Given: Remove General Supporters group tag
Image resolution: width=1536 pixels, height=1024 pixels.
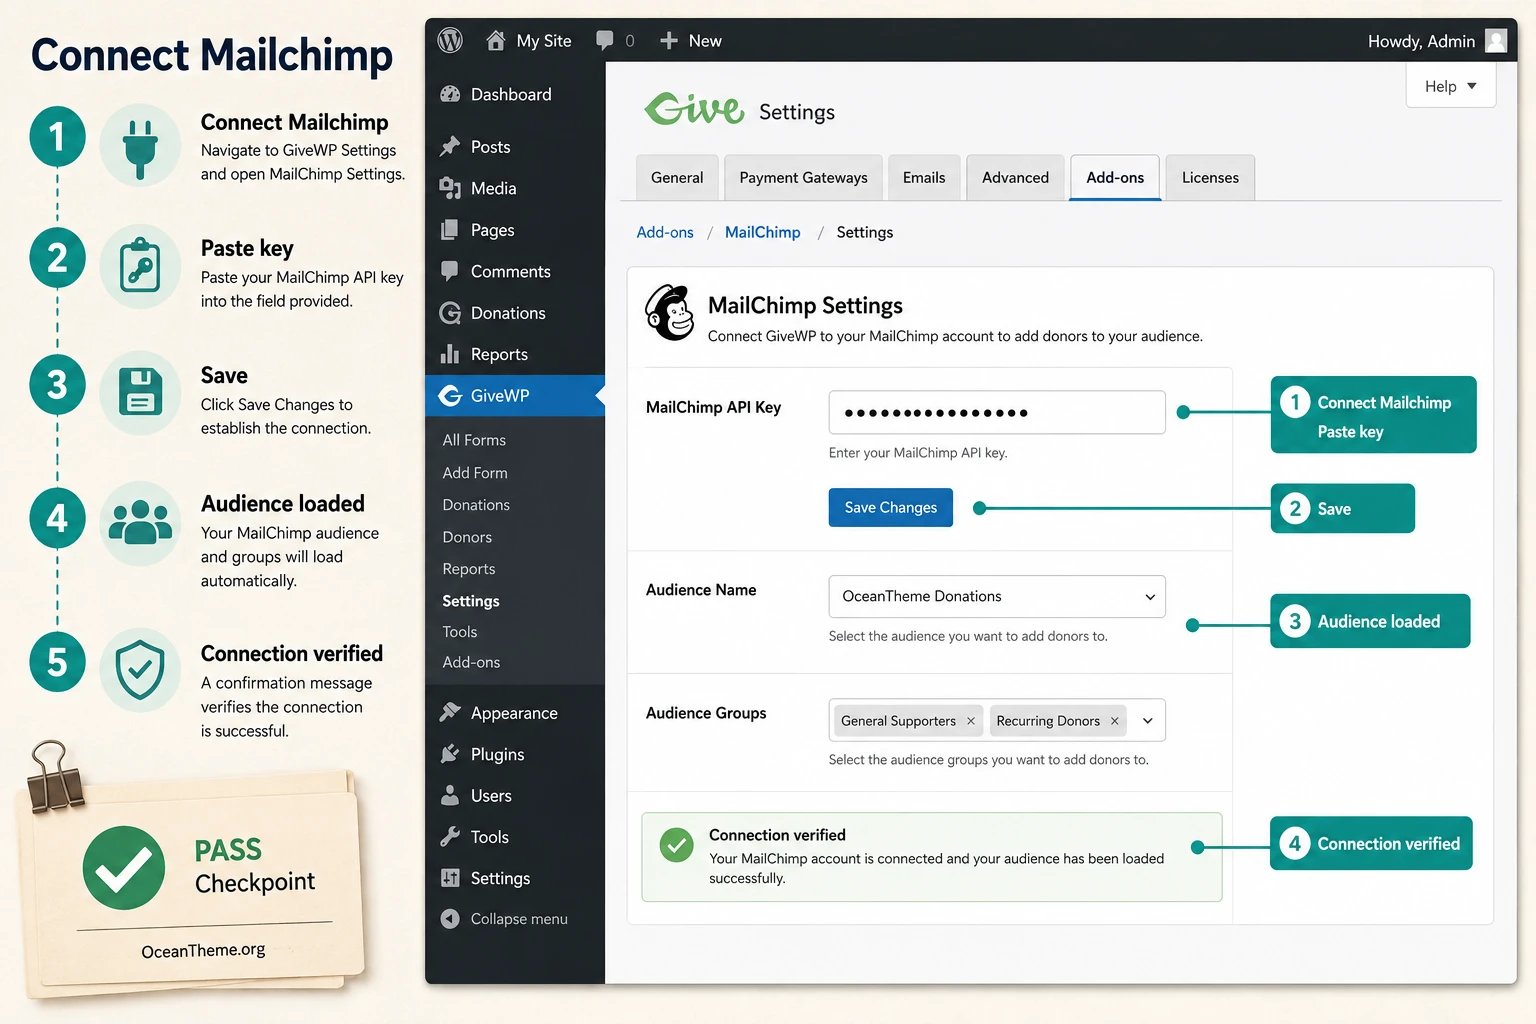Looking at the screenshot, I should 970,721.
